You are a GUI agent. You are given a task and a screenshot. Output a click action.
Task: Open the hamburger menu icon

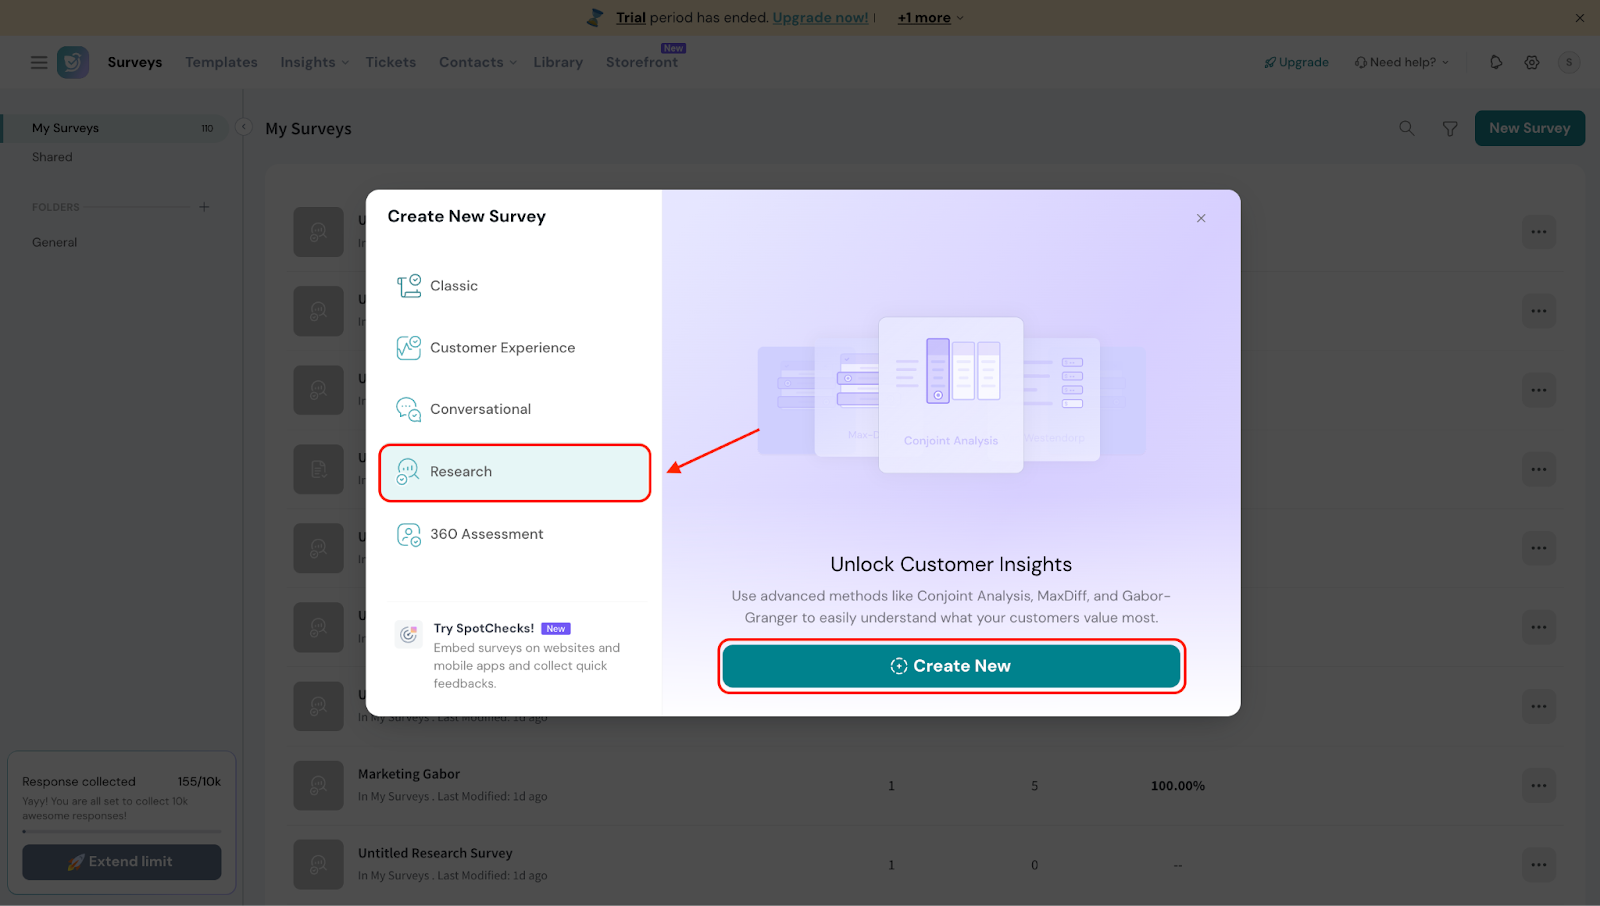pyautogui.click(x=39, y=62)
